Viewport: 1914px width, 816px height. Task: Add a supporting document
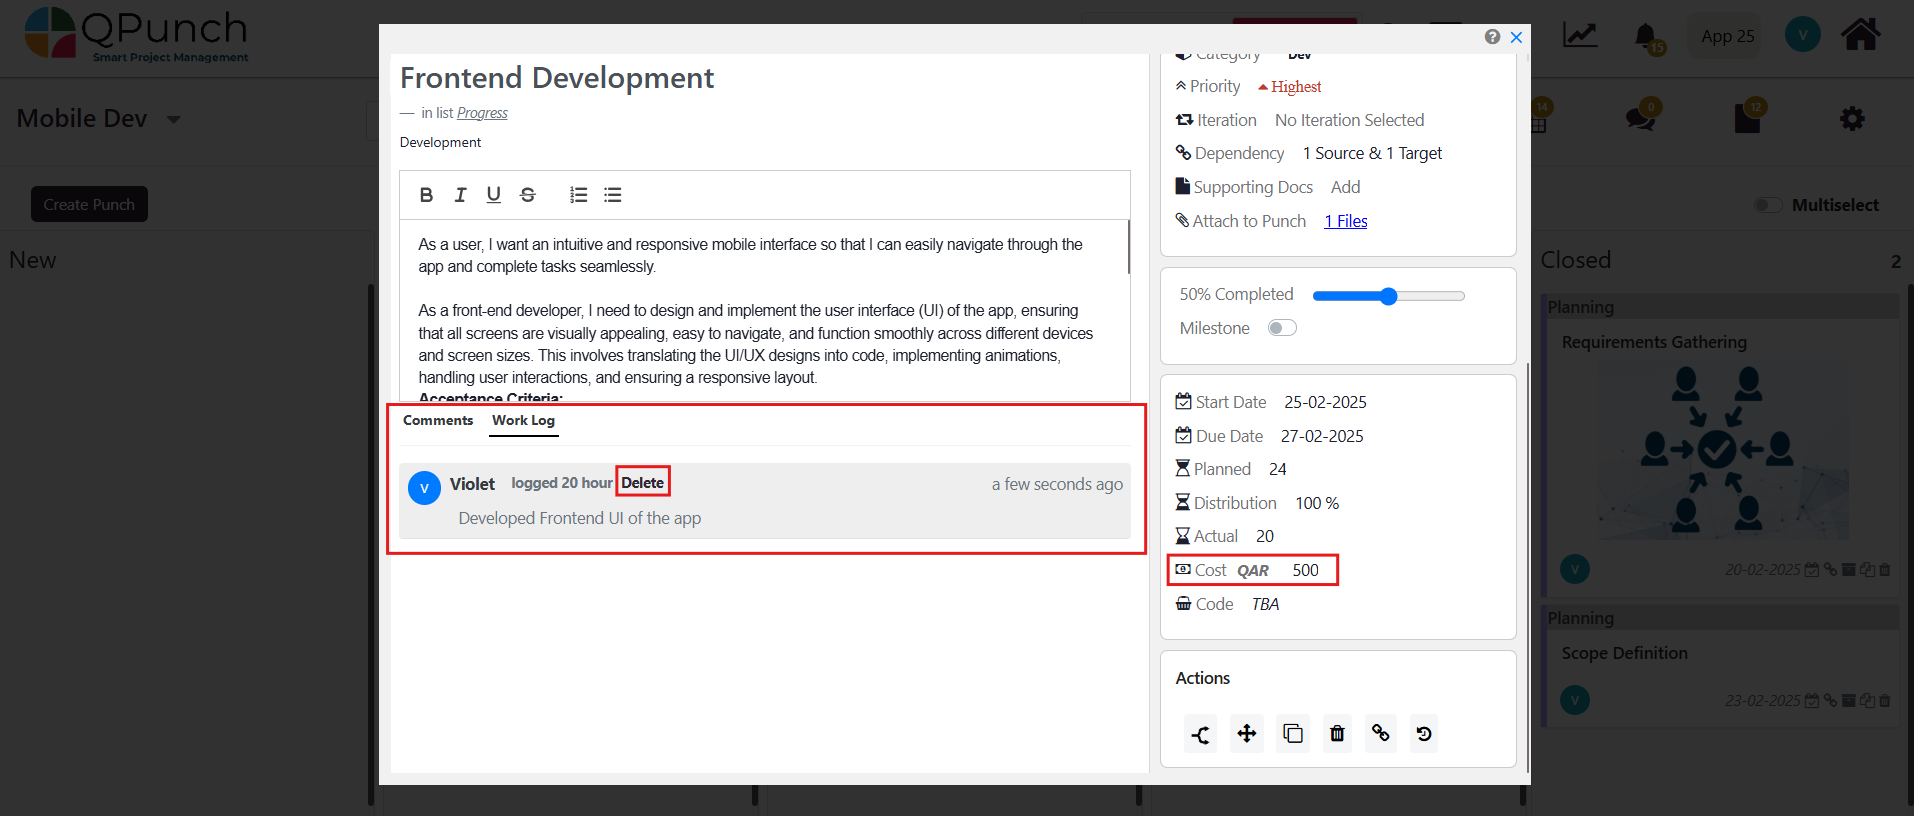[x=1345, y=187]
